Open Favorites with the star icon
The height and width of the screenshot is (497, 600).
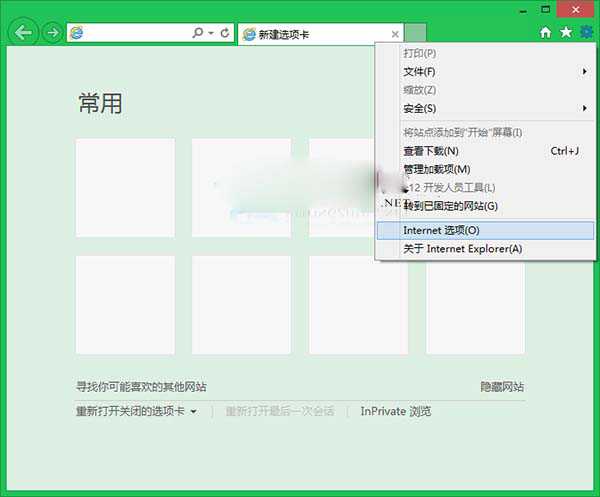[x=566, y=32]
